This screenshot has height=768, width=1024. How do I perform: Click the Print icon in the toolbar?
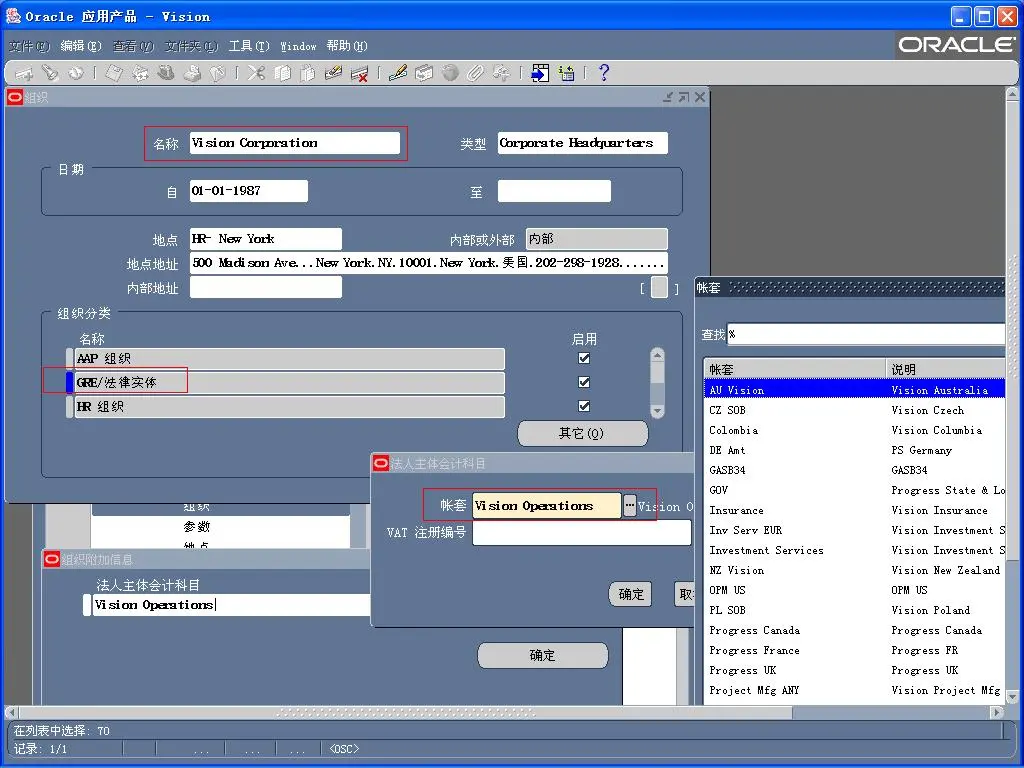[192, 73]
